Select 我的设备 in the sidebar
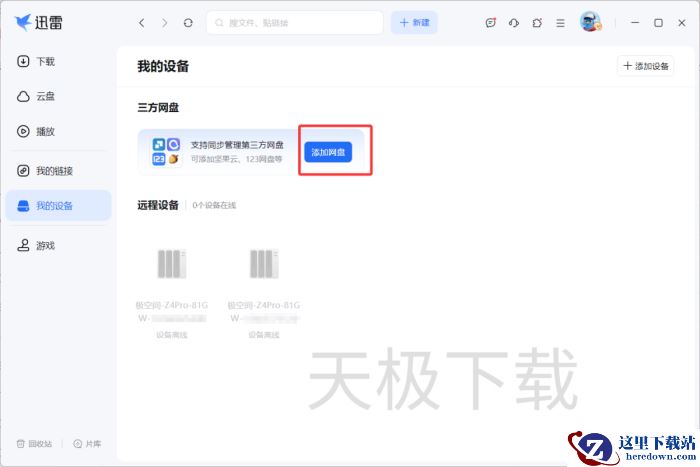 click(58, 205)
